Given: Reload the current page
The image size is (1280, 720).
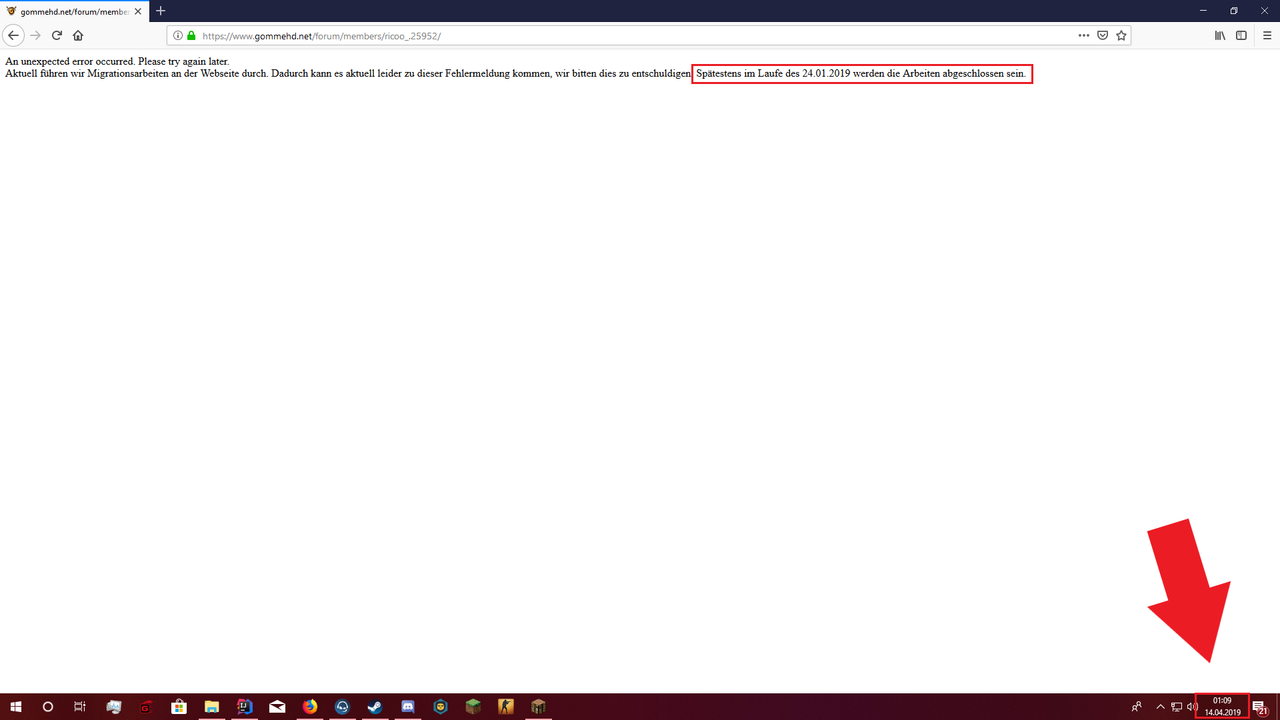Looking at the screenshot, I should [57, 35].
